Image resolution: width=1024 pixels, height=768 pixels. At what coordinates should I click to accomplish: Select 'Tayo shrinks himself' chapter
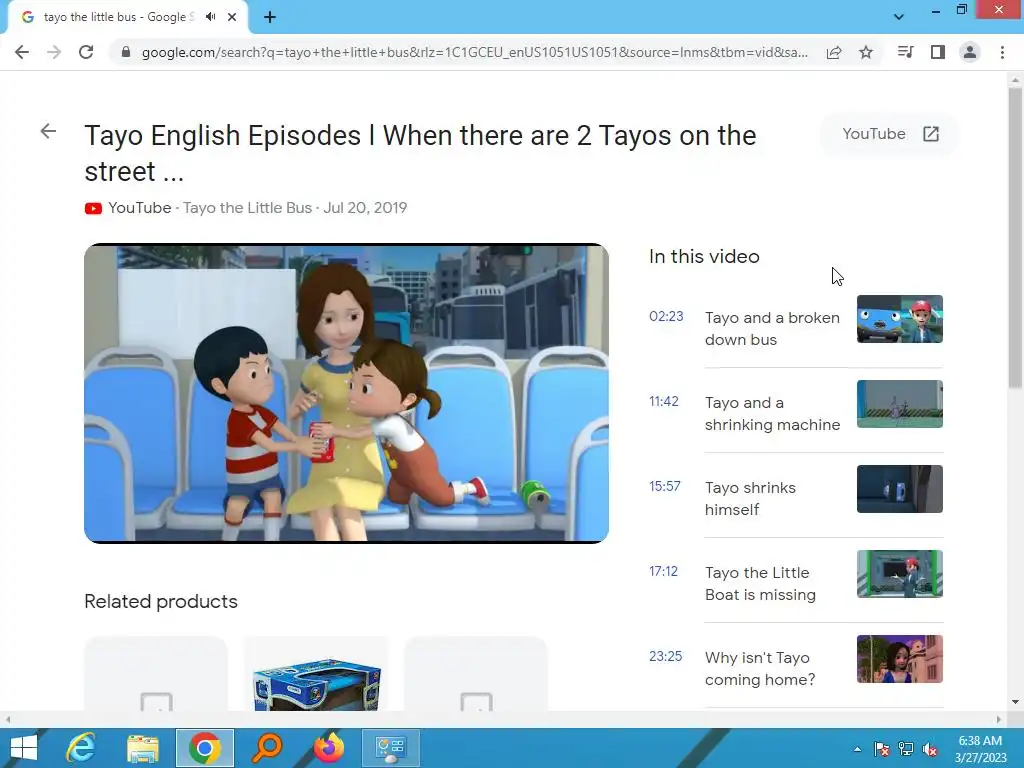(x=750, y=498)
